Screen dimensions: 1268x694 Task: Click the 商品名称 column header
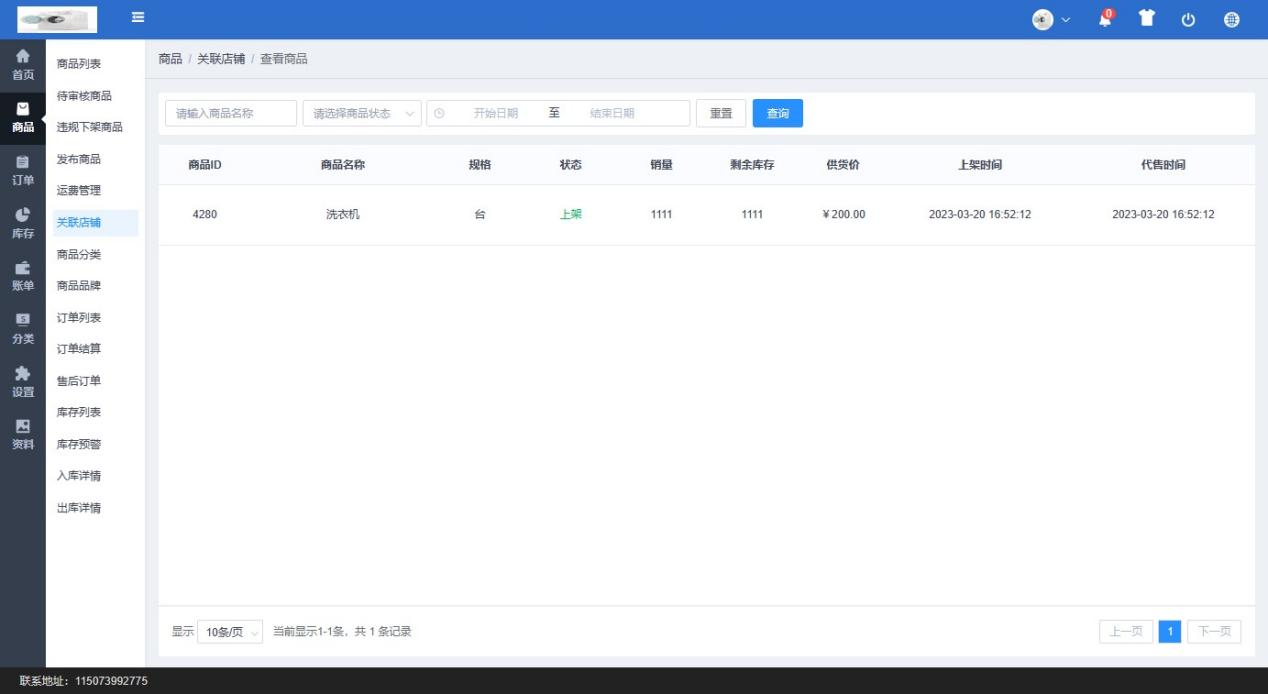tap(343, 165)
